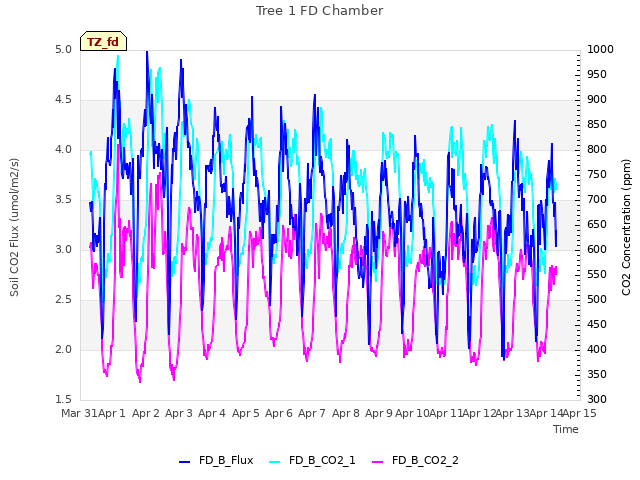Click the TZ_fd annotation label

(x=103, y=41)
